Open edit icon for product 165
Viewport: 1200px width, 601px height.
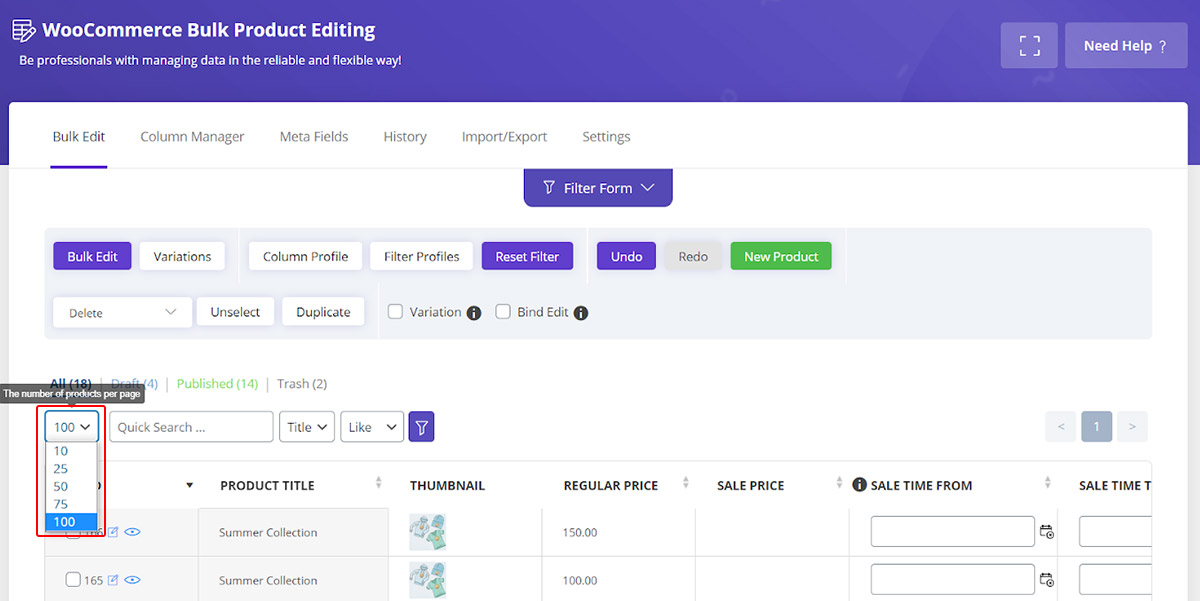click(x=113, y=580)
